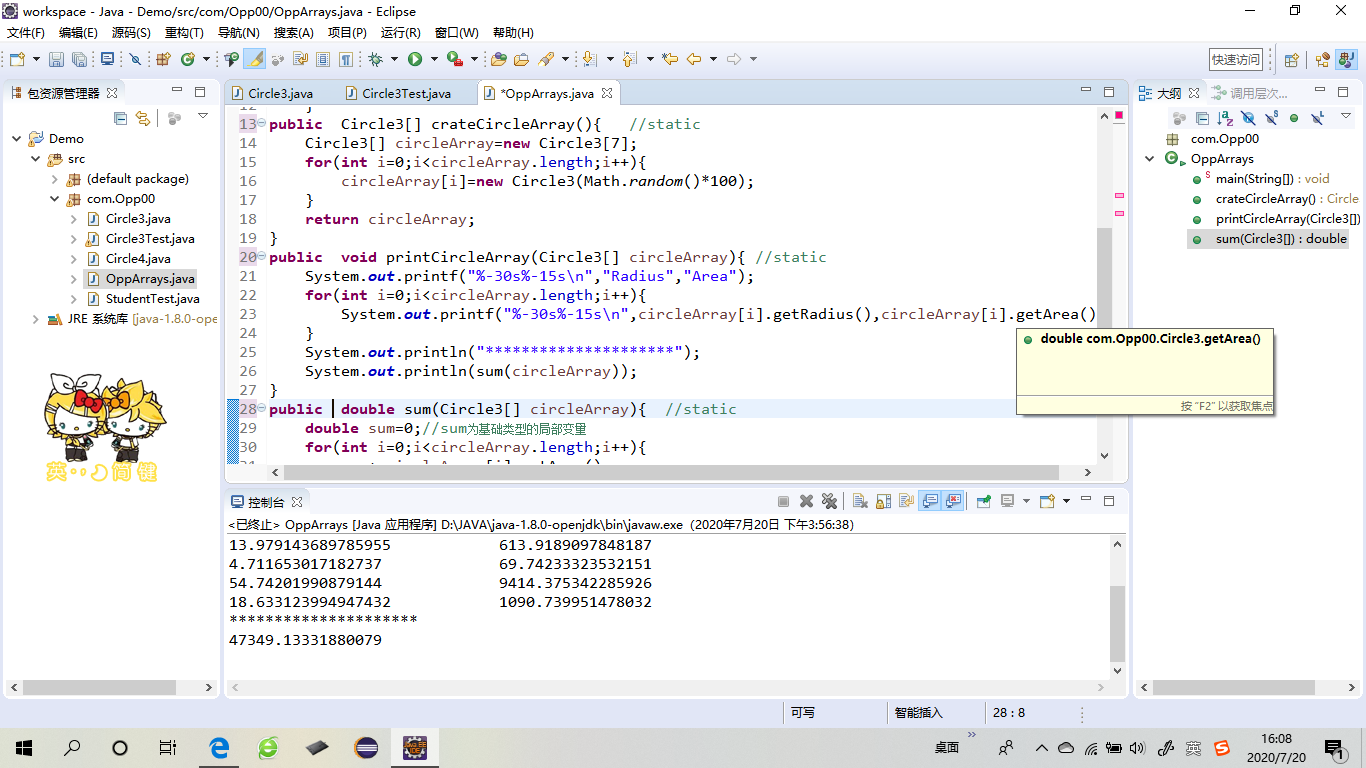The width and height of the screenshot is (1366, 768).
Task: Click the Search flashlight icon
Action: pos(546,59)
